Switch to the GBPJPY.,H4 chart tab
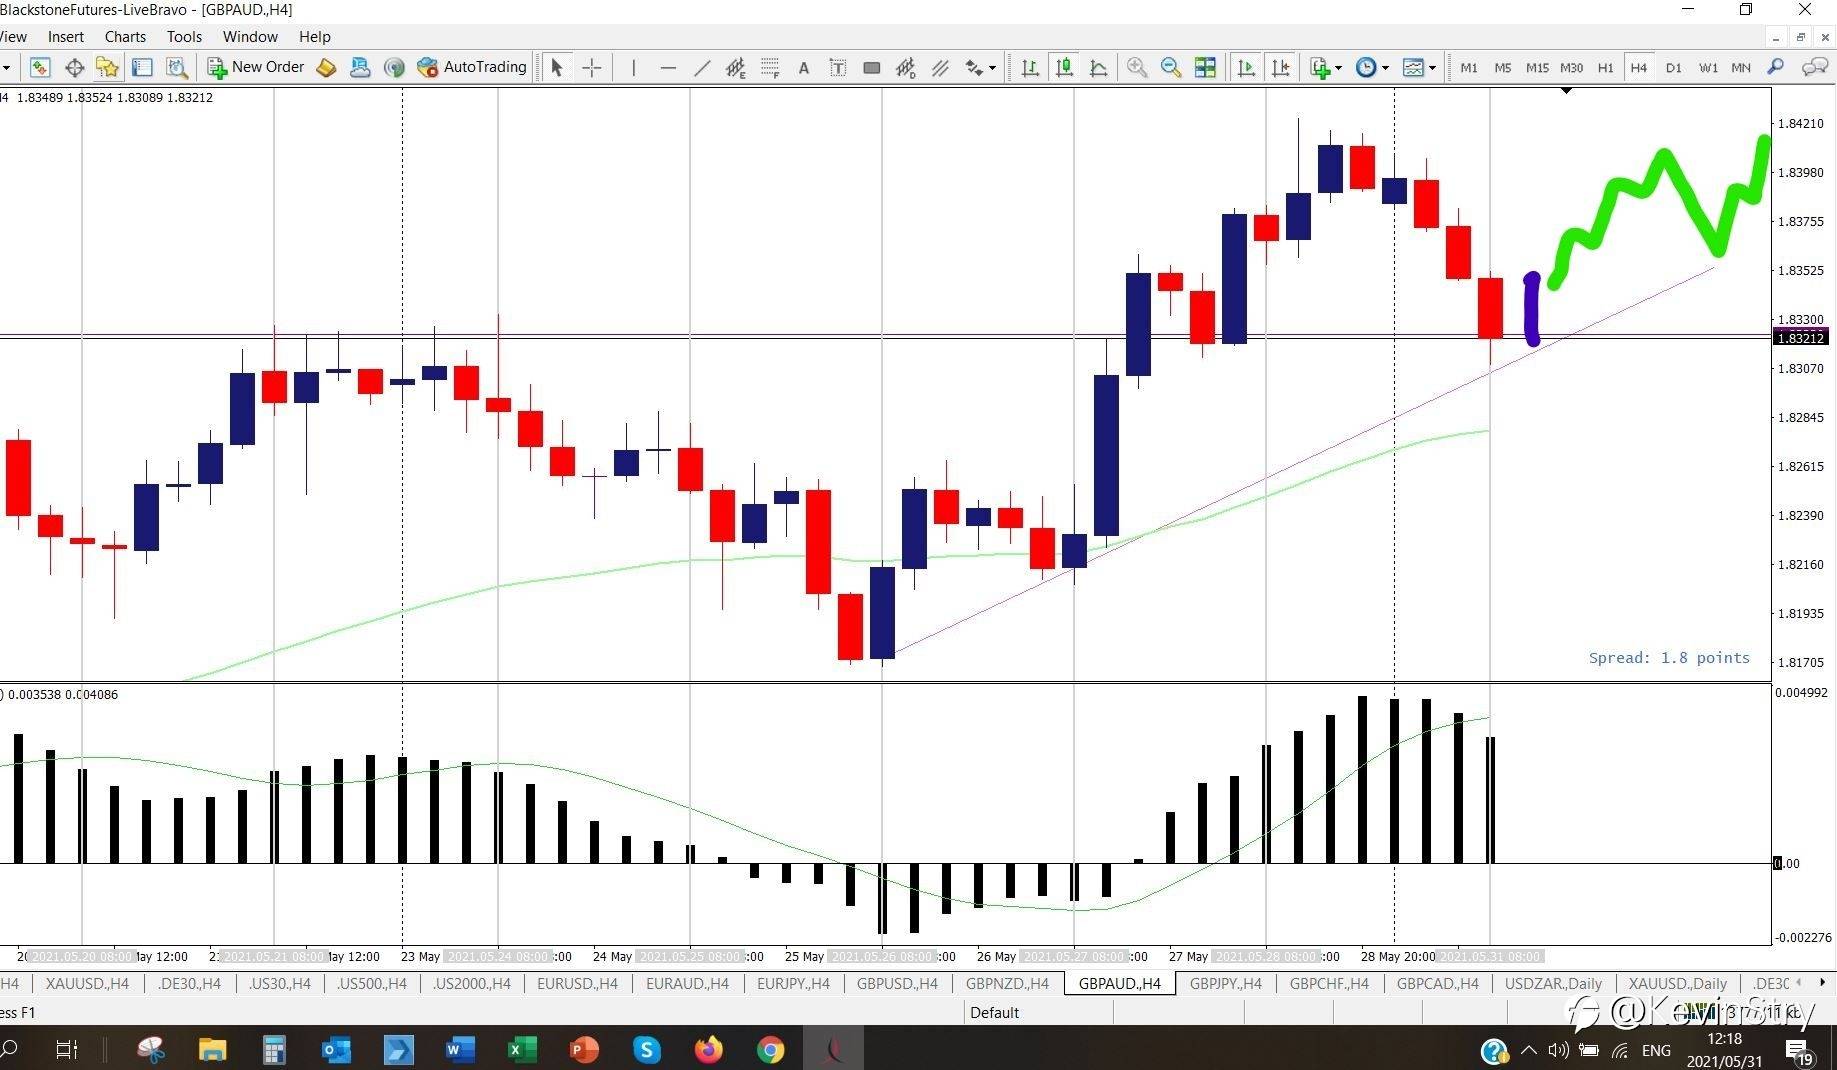 tap(1225, 984)
